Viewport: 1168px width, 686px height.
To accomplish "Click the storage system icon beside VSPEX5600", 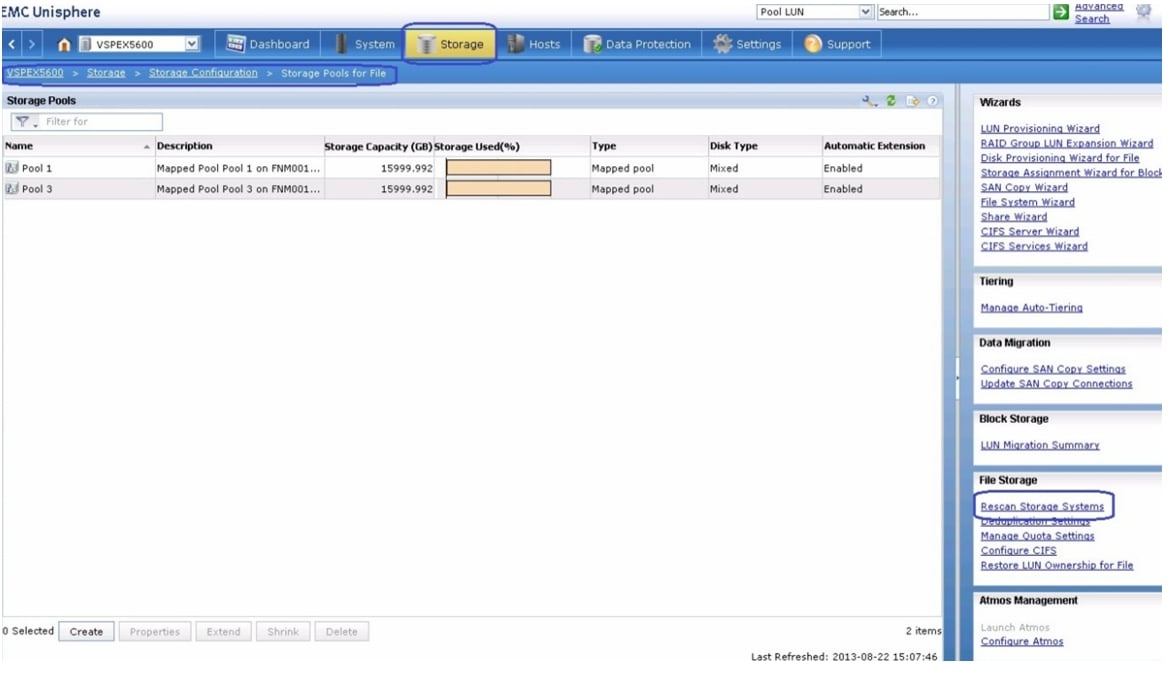I will pos(85,45).
